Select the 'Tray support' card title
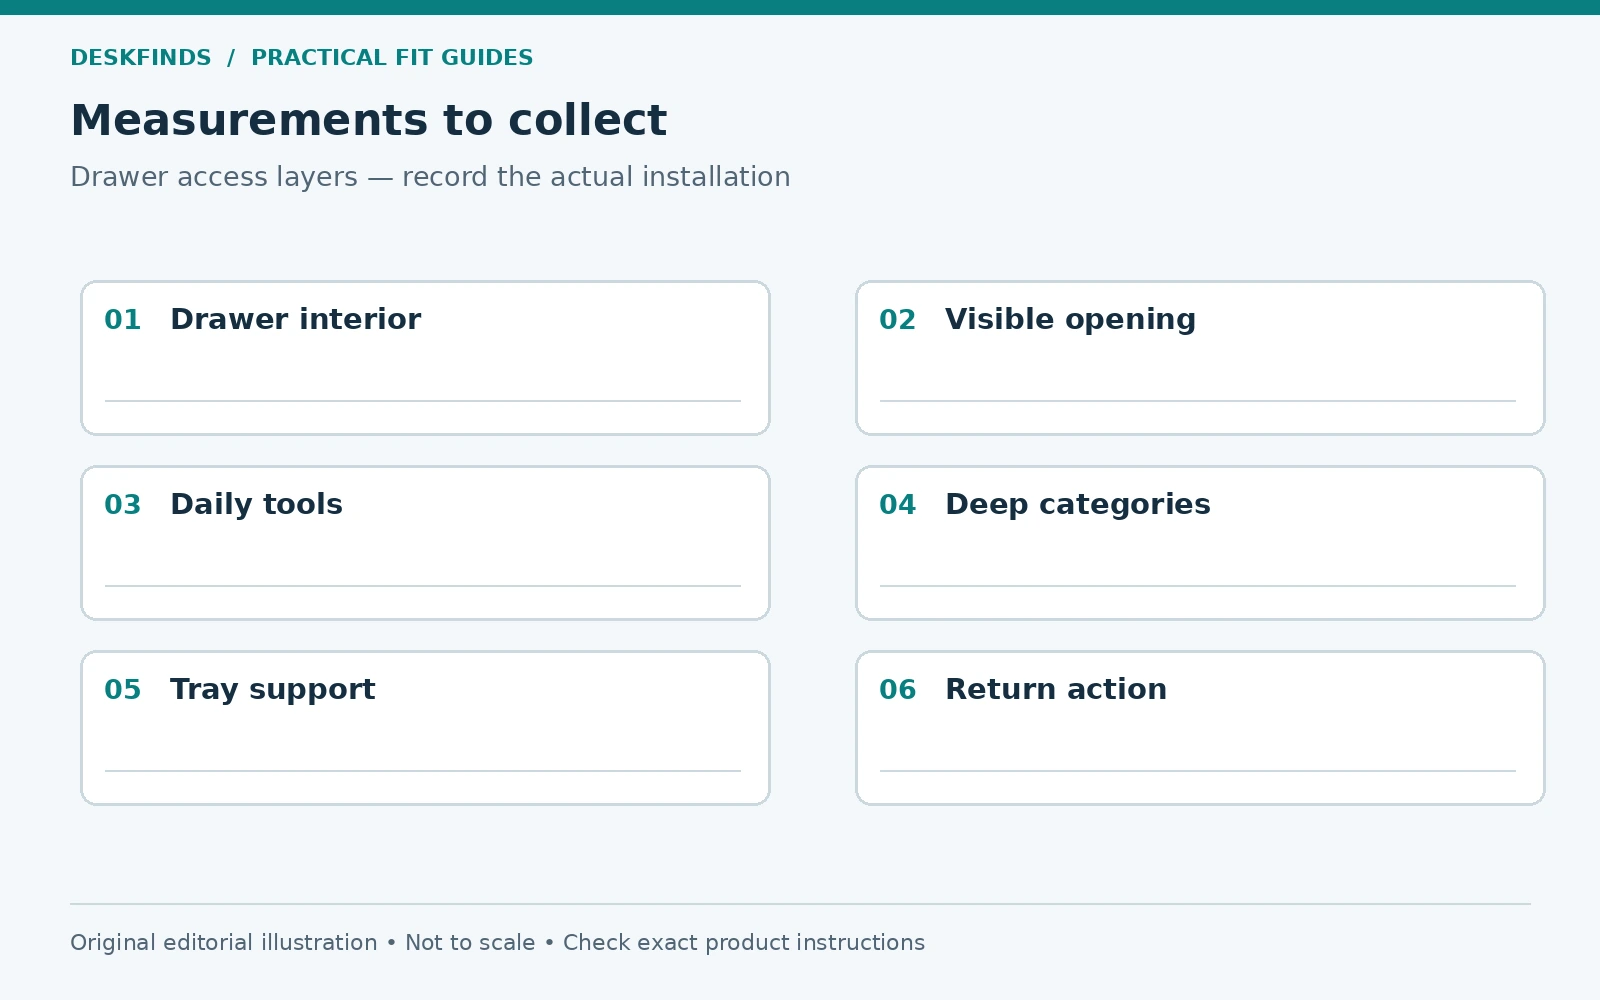Screen dimensions: 1600x1000 (x=272, y=690)
